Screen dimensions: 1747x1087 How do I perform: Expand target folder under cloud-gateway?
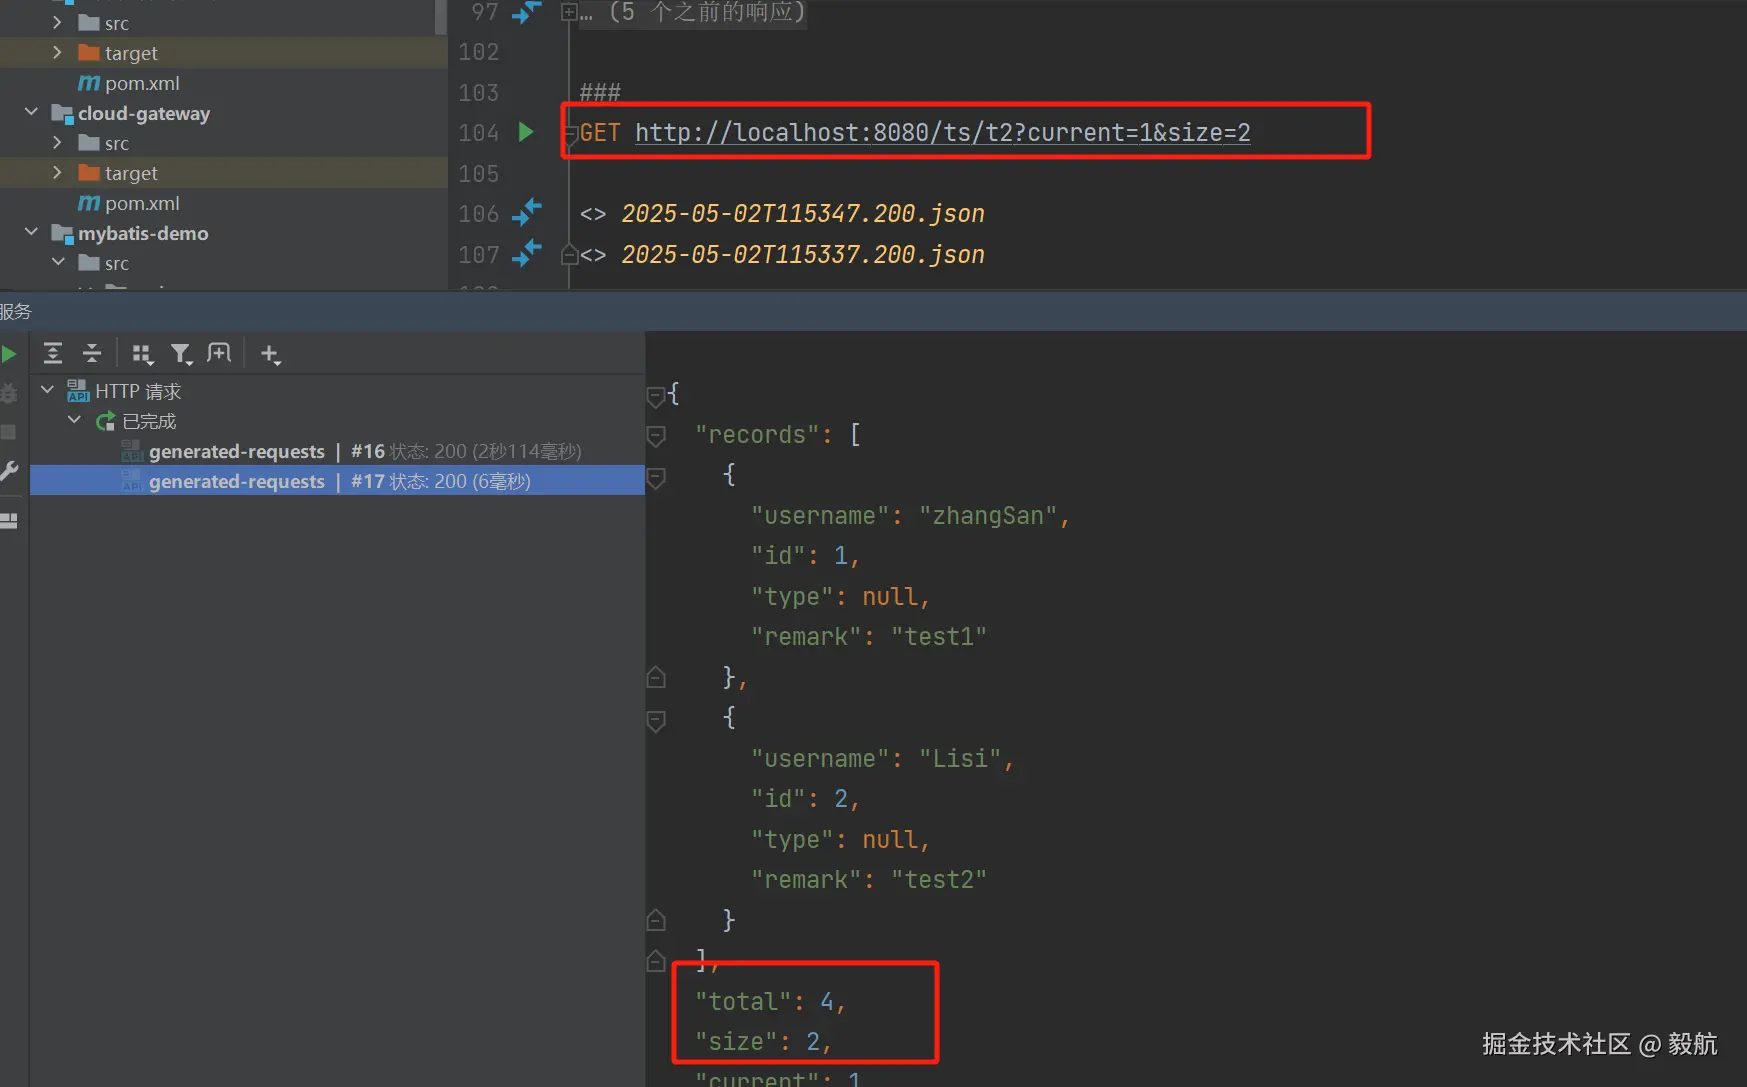tap(57, 172)
